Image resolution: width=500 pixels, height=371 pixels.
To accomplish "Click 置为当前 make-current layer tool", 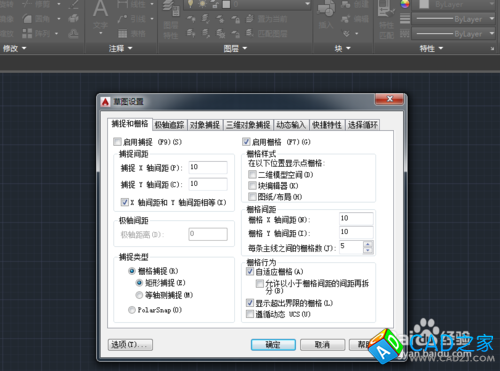I will point(267,19).
